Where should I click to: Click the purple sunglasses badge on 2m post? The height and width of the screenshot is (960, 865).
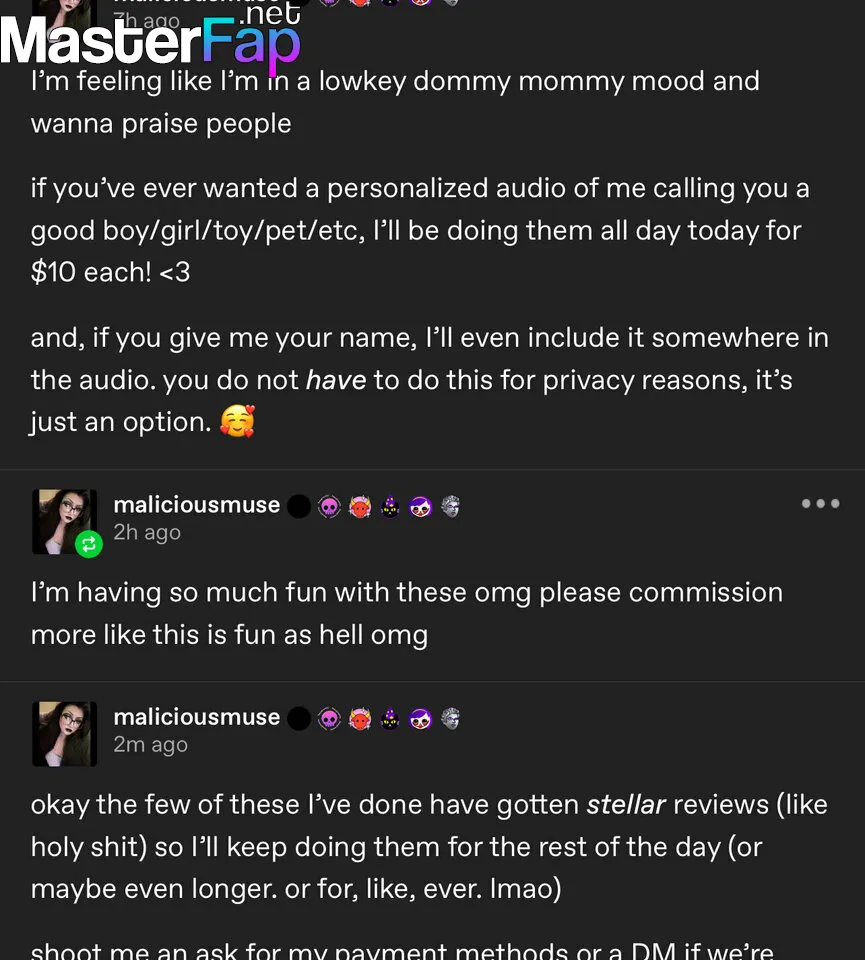coord(420,719)
